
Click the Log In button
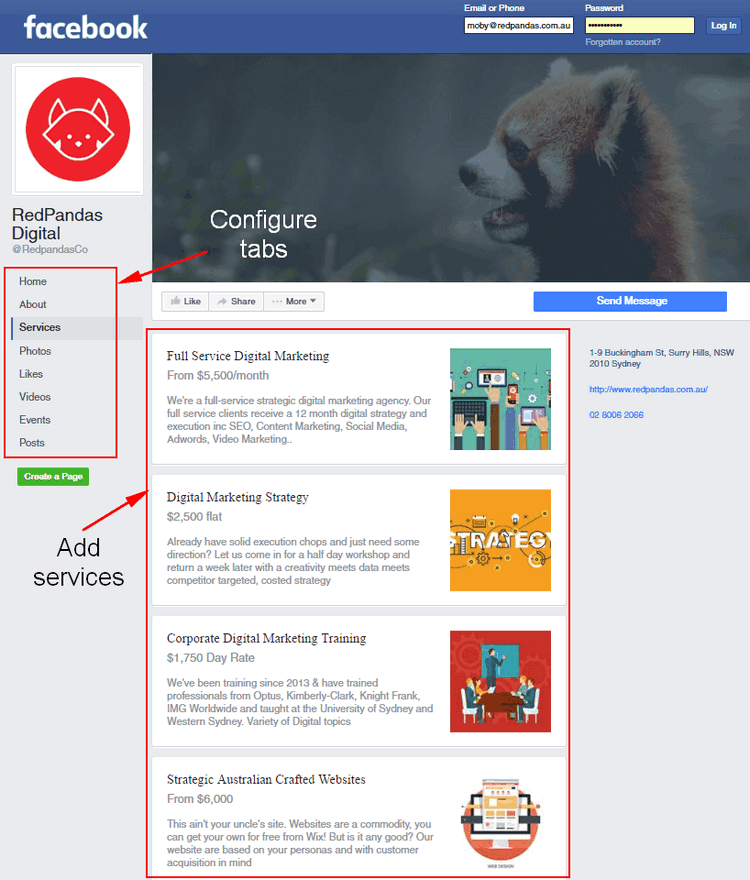724,25
